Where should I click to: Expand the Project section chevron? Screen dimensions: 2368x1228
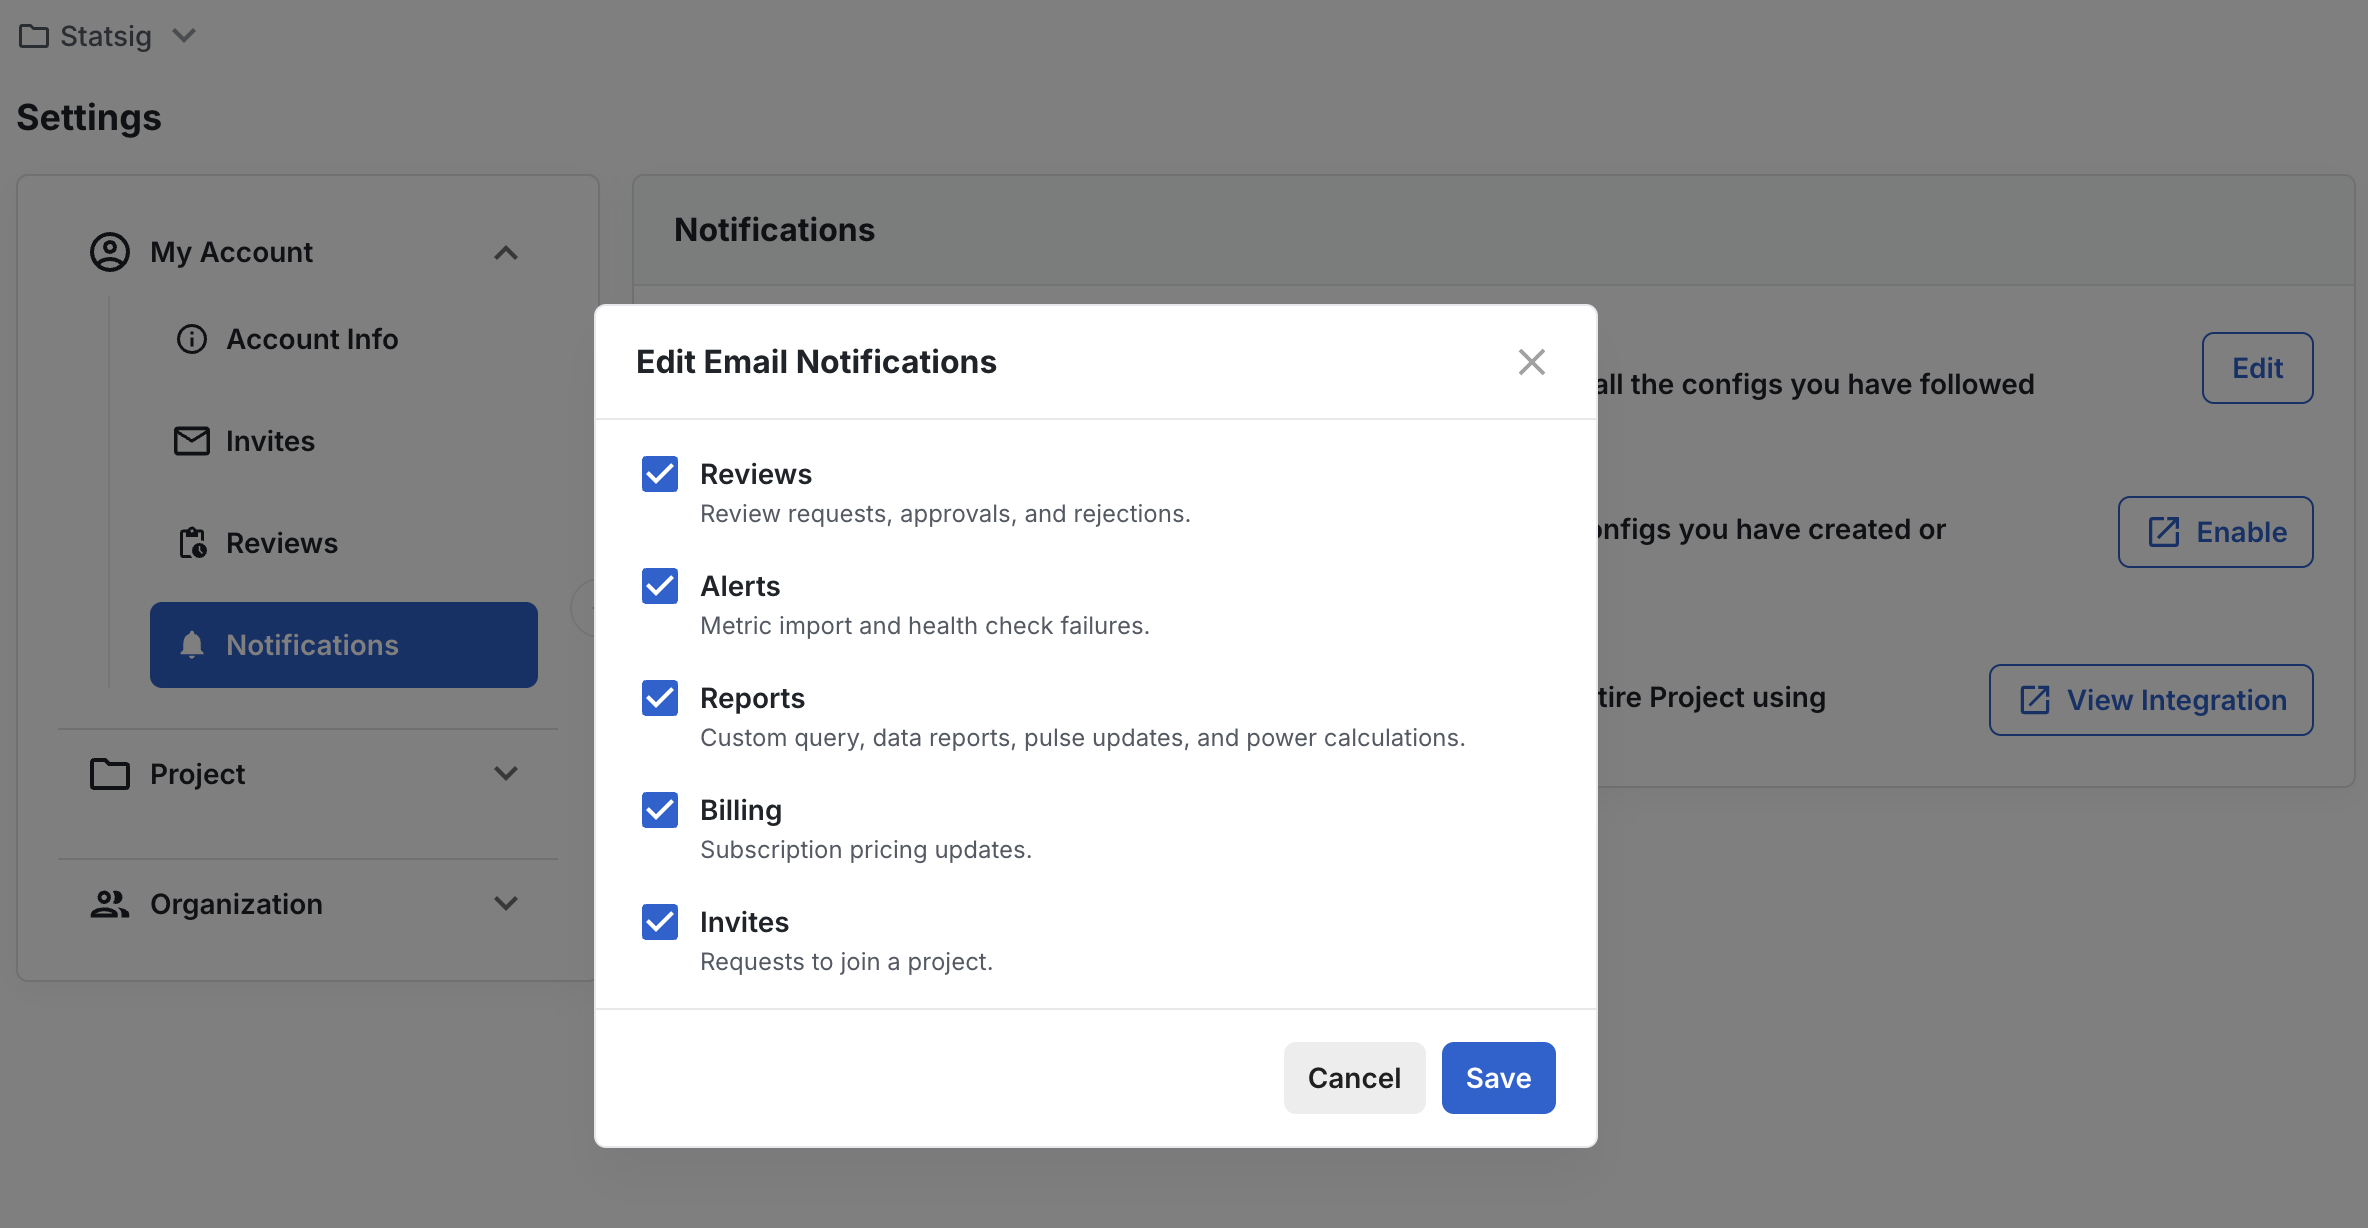(x=506, y=774)
